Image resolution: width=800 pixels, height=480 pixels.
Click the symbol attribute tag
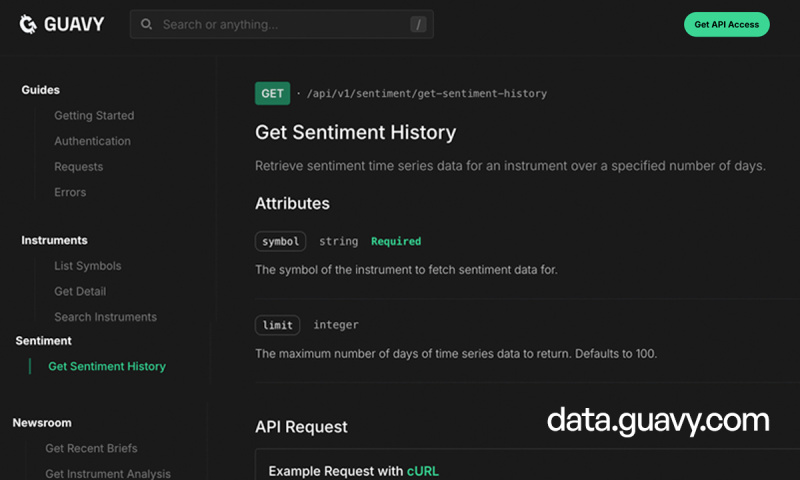(280, 241)
